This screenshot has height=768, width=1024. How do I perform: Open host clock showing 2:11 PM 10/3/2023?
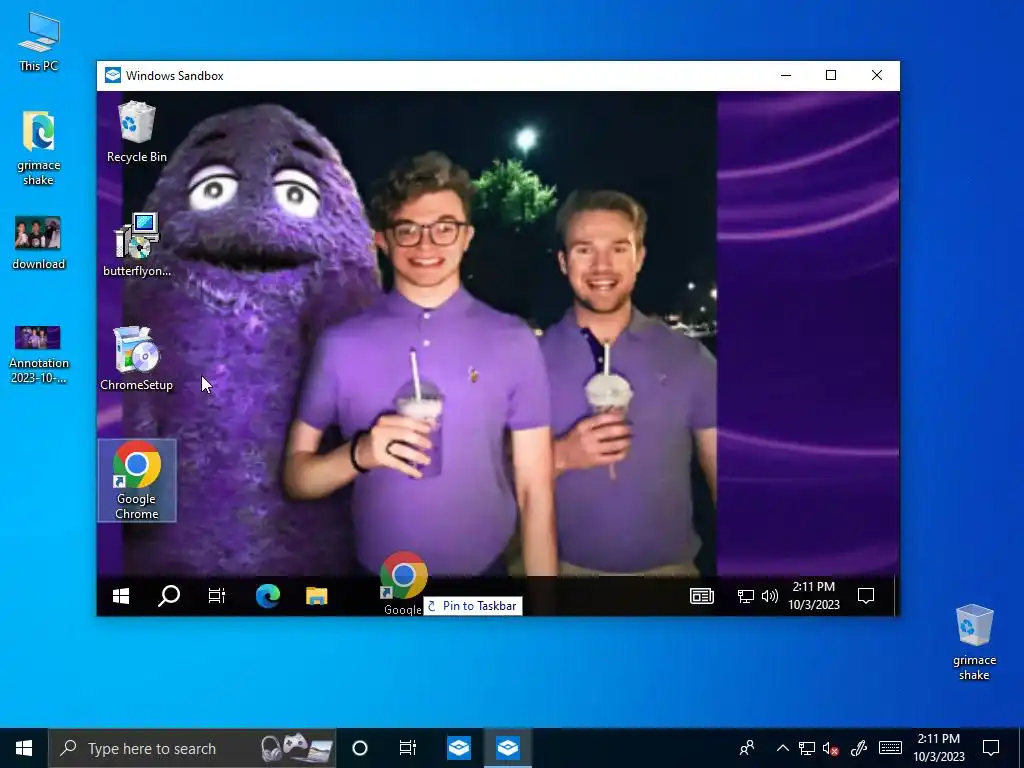(938, 748)
